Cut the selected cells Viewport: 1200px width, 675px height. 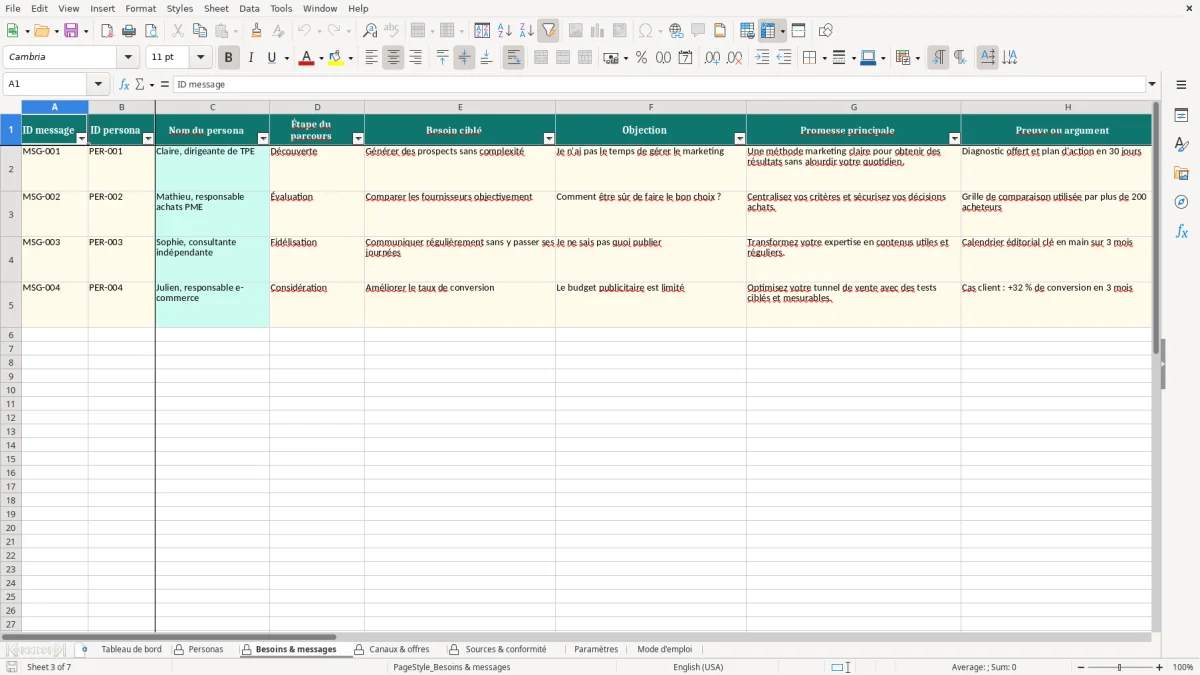pos(178,31)
